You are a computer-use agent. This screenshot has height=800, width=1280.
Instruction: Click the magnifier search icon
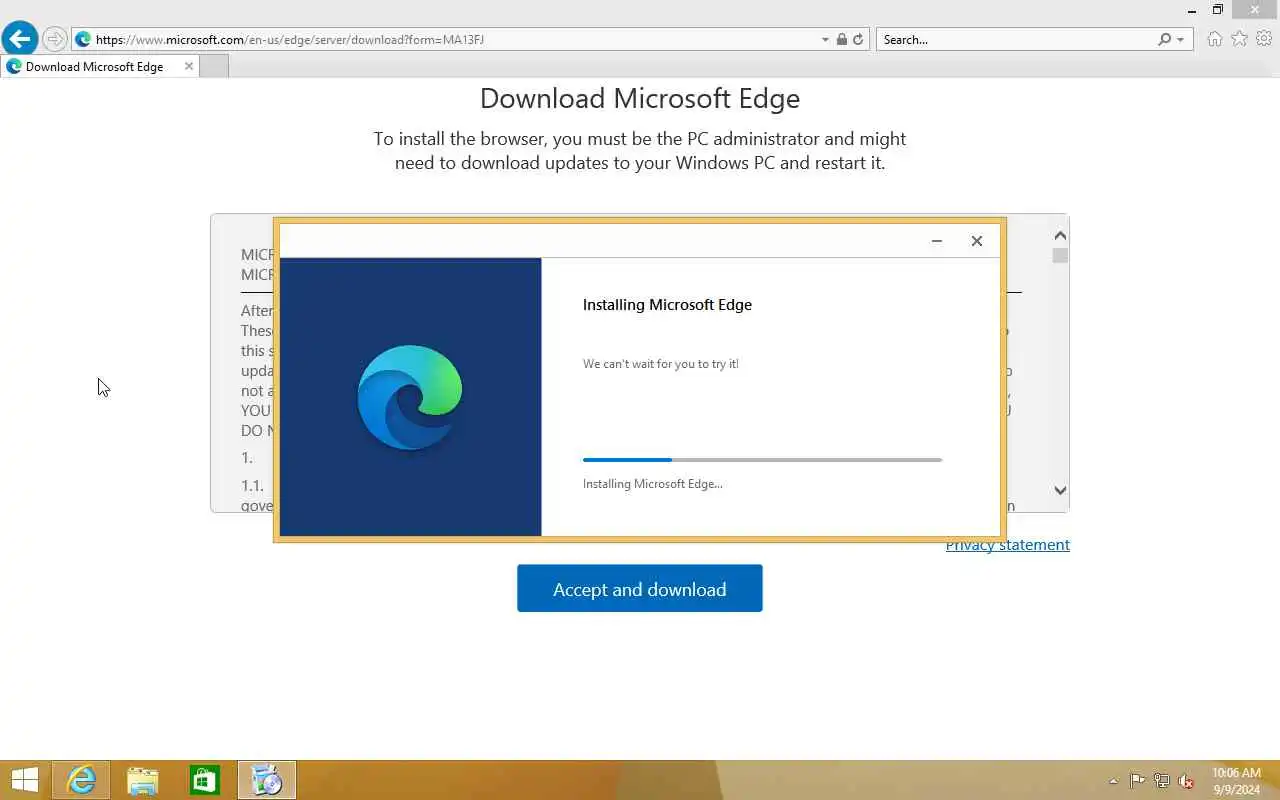(1164, 40)
